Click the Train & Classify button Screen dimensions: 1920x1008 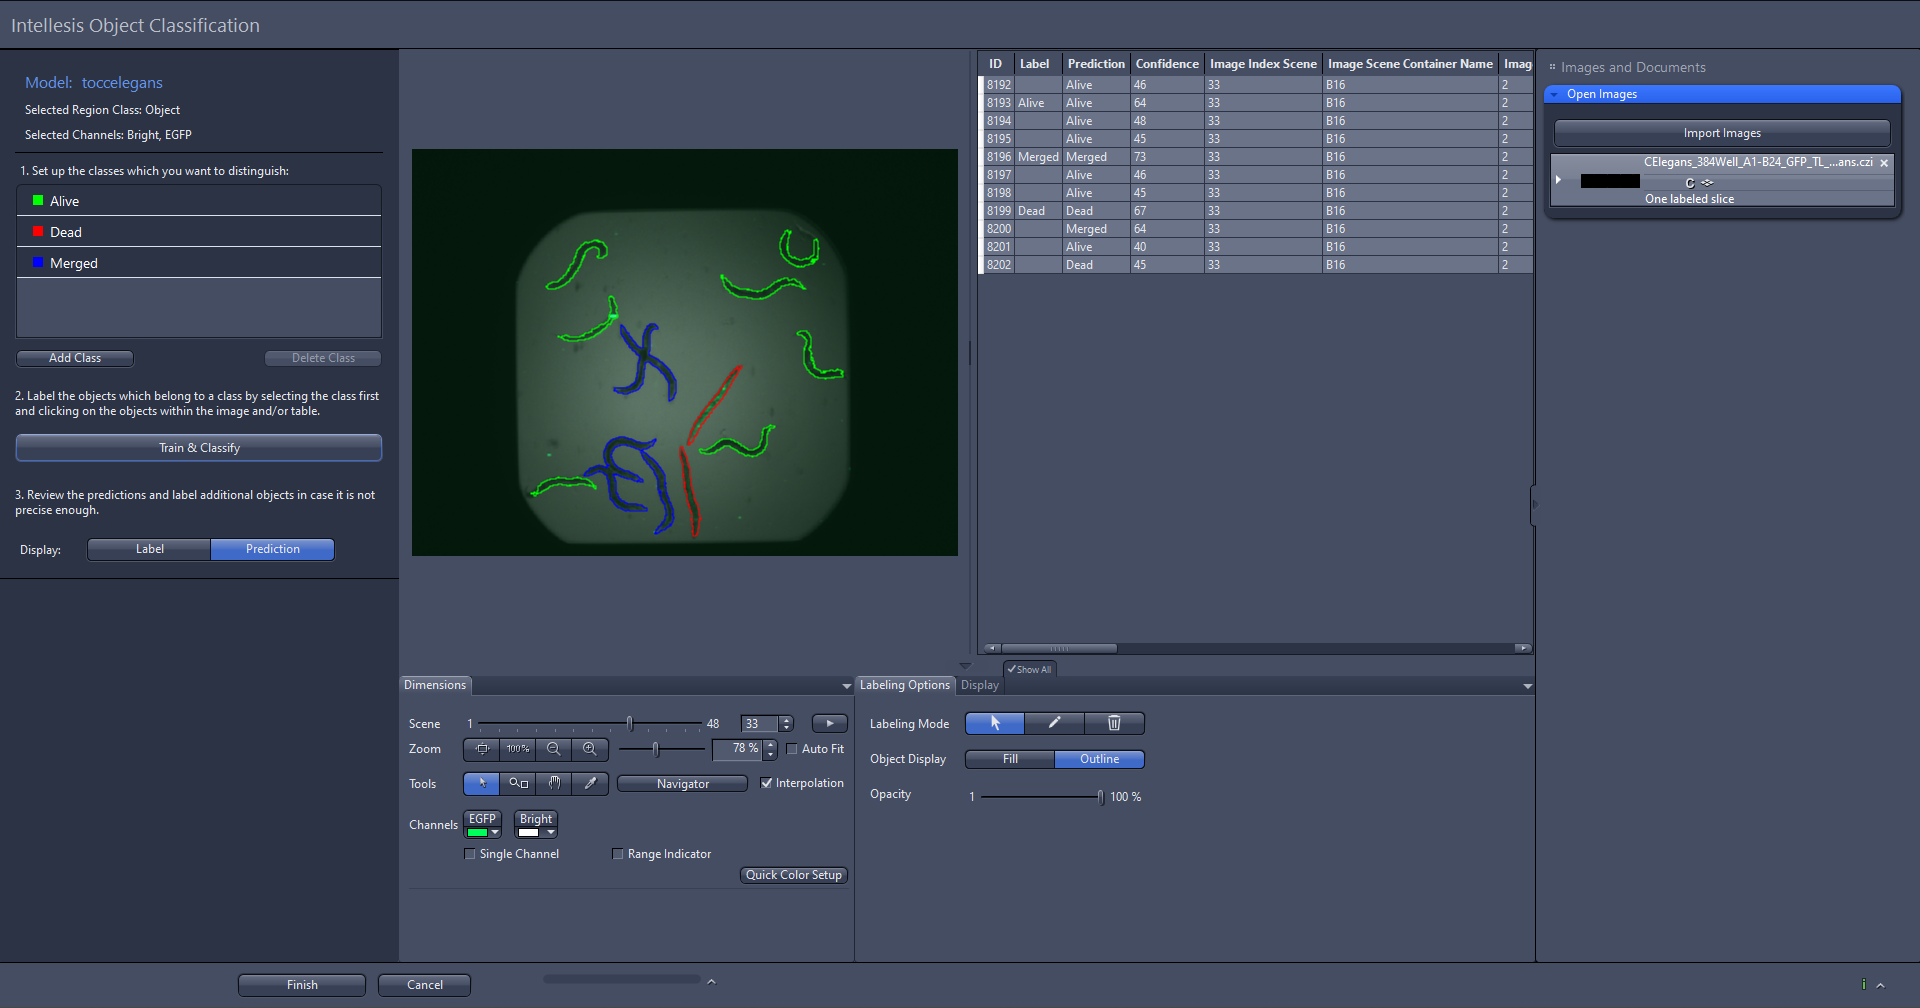tap(199, 448)
